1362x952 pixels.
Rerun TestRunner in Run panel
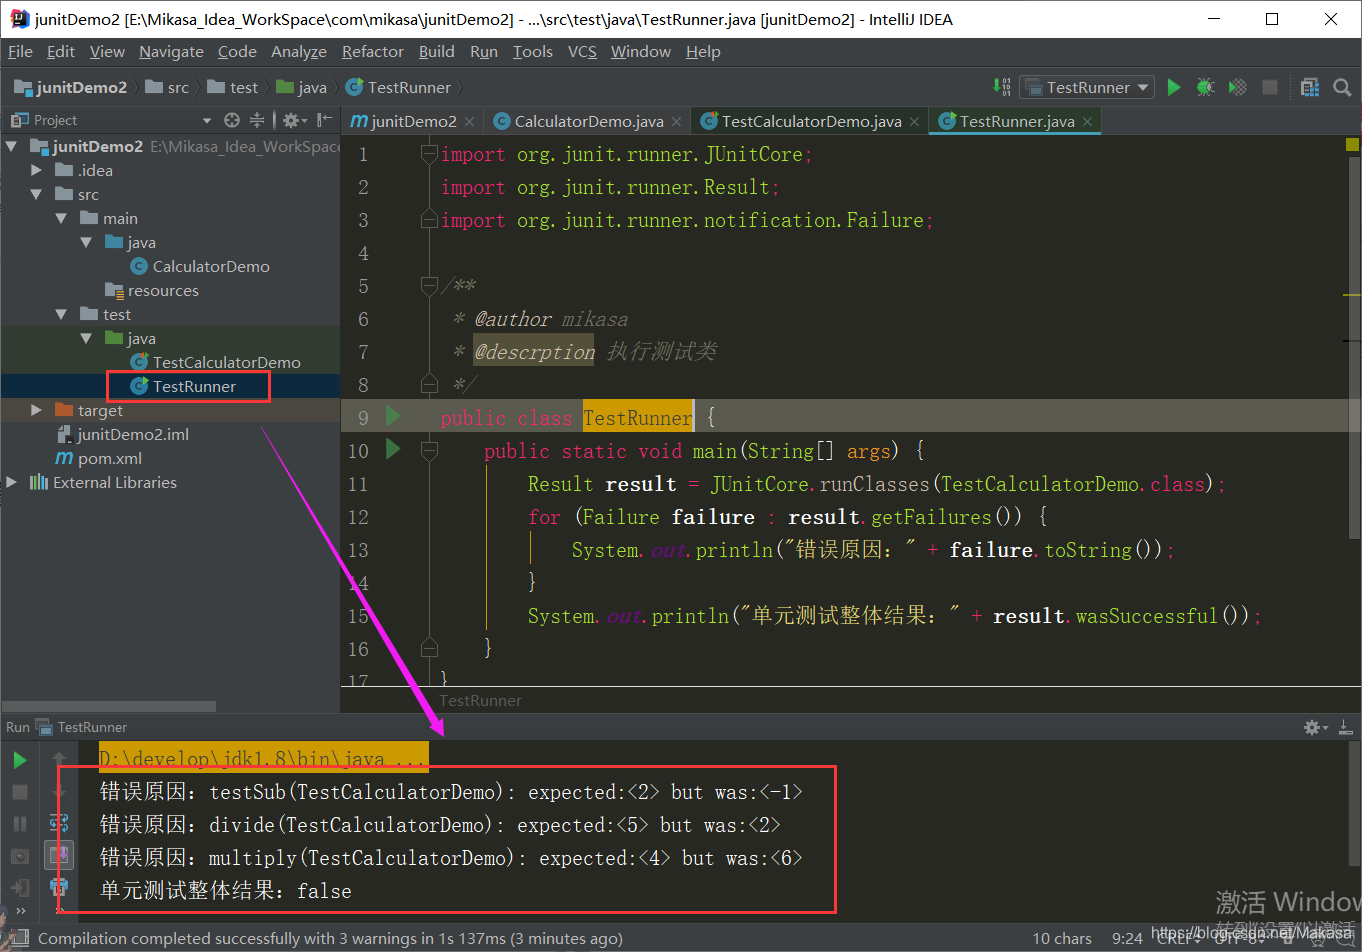tap(19, 760)
